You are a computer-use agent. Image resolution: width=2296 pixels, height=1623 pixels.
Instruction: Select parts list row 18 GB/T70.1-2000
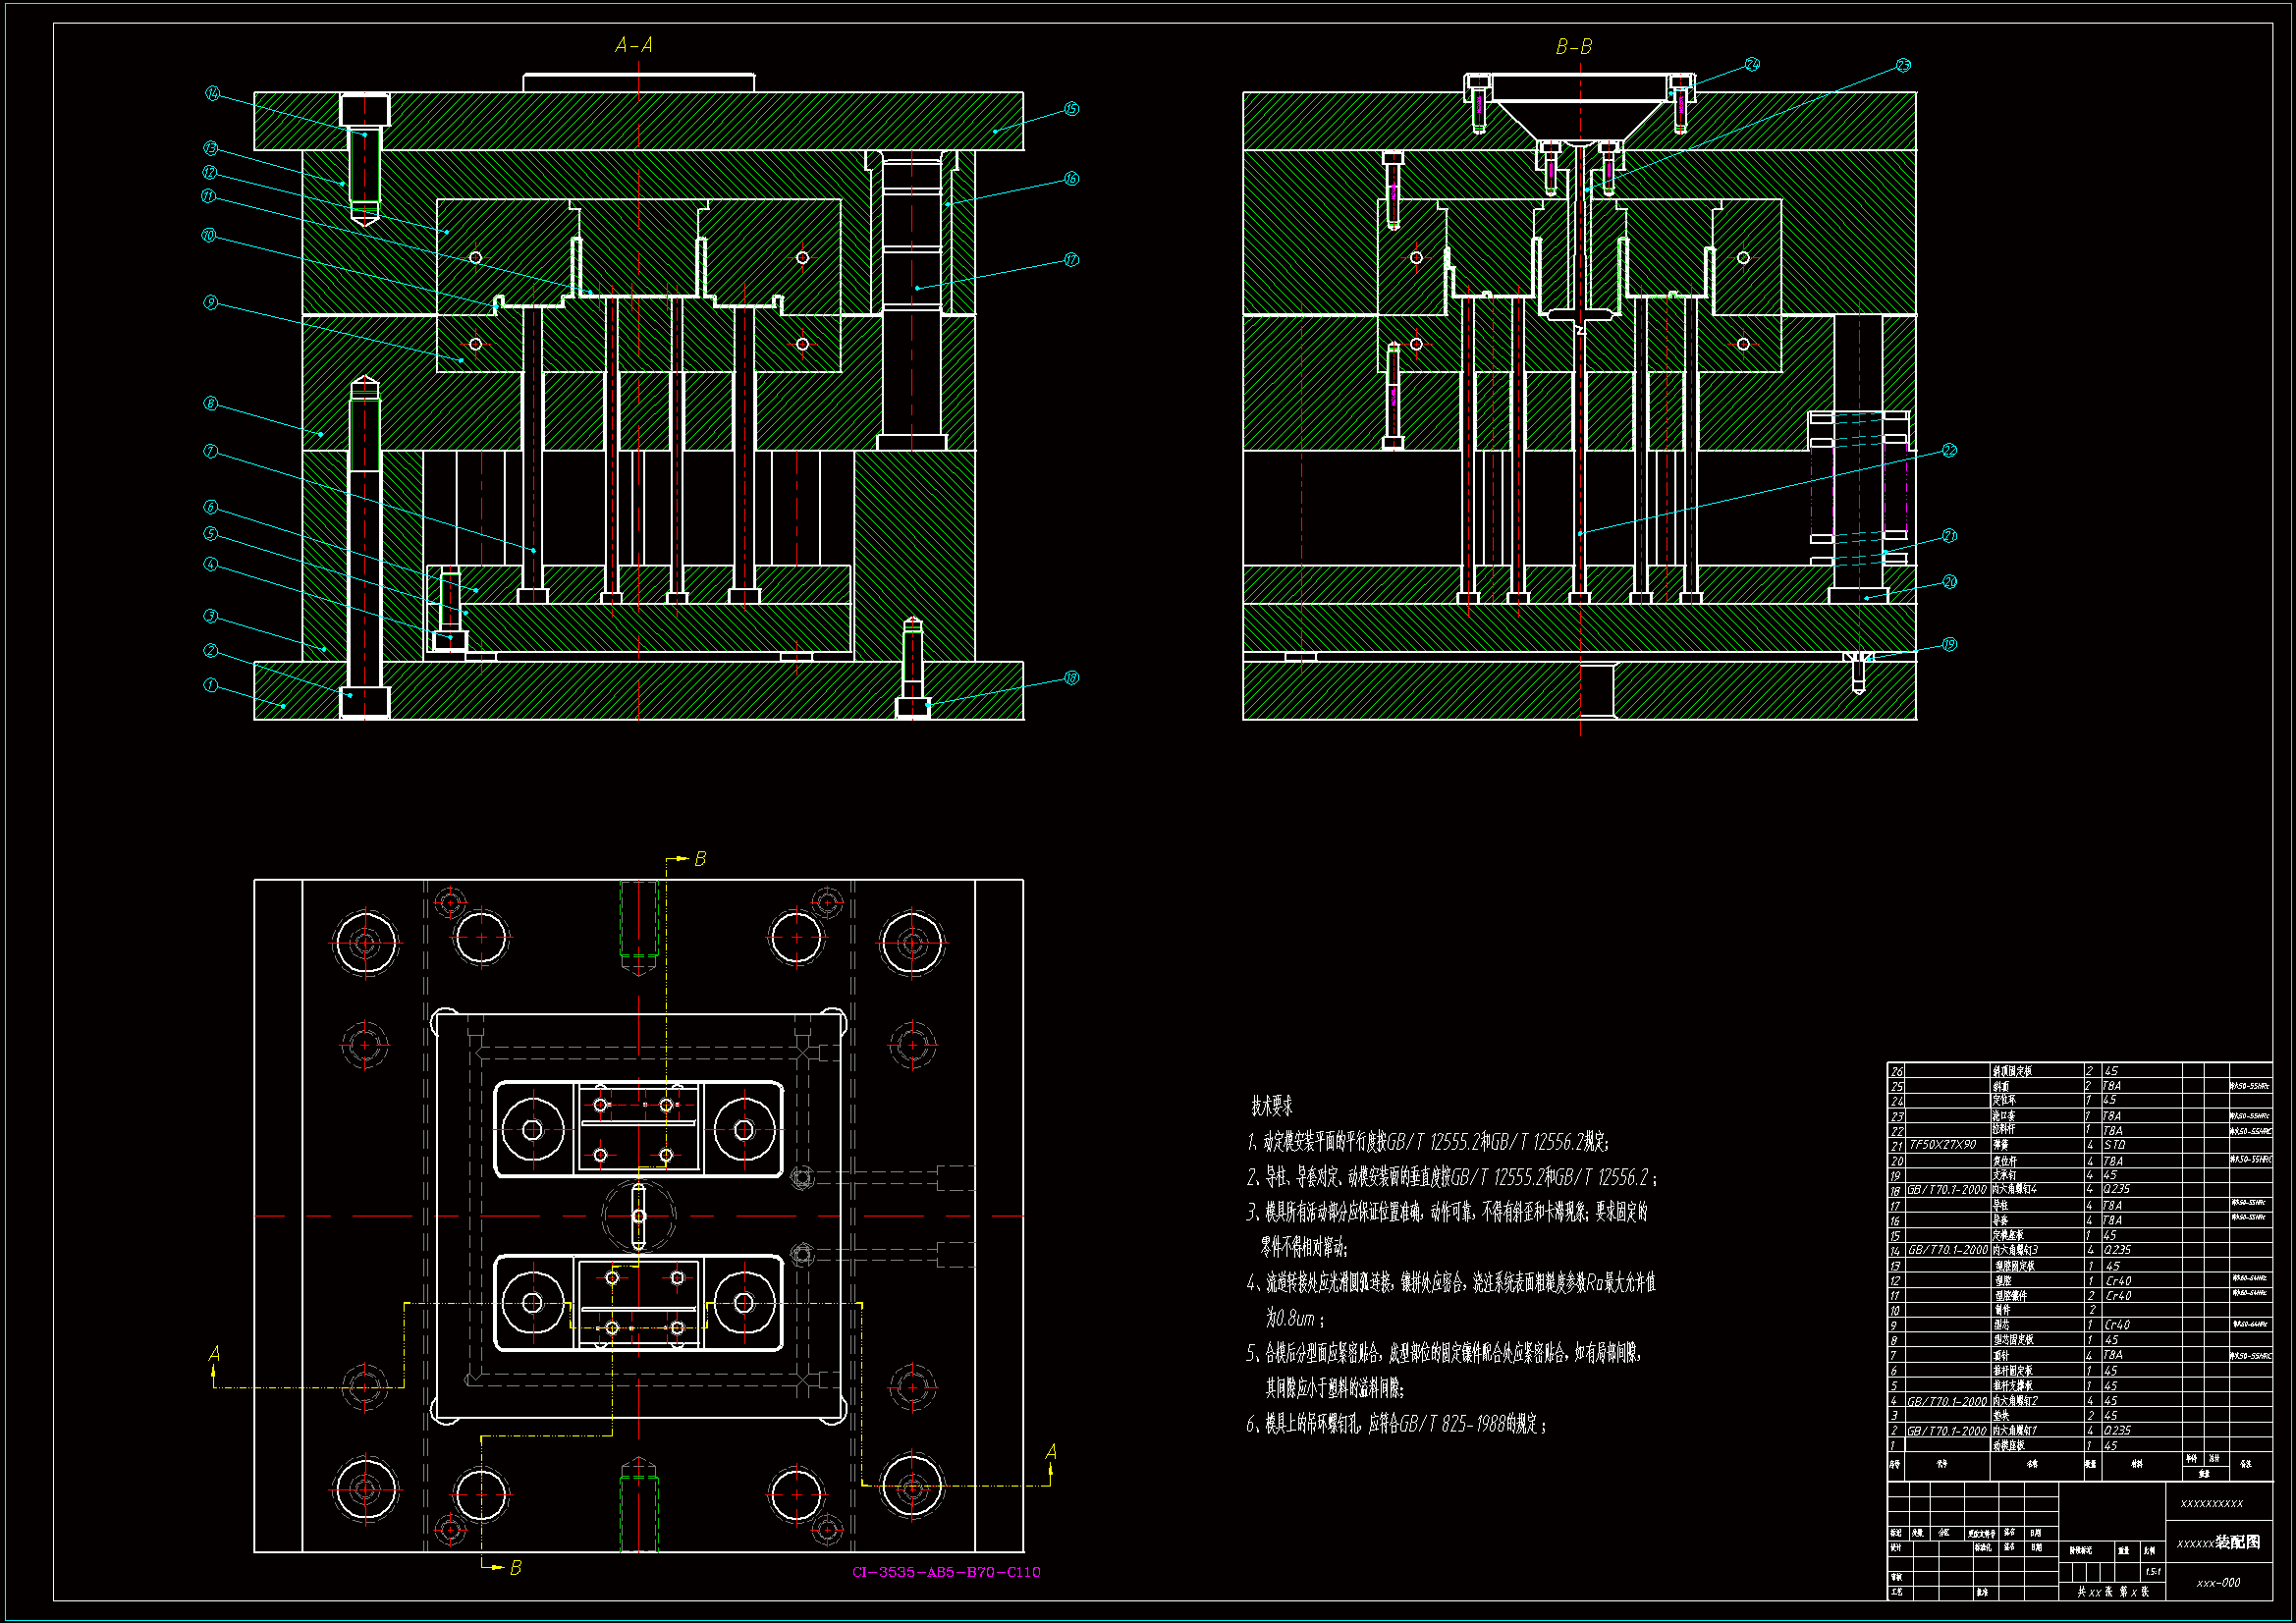click(x=1945, y=1190)
